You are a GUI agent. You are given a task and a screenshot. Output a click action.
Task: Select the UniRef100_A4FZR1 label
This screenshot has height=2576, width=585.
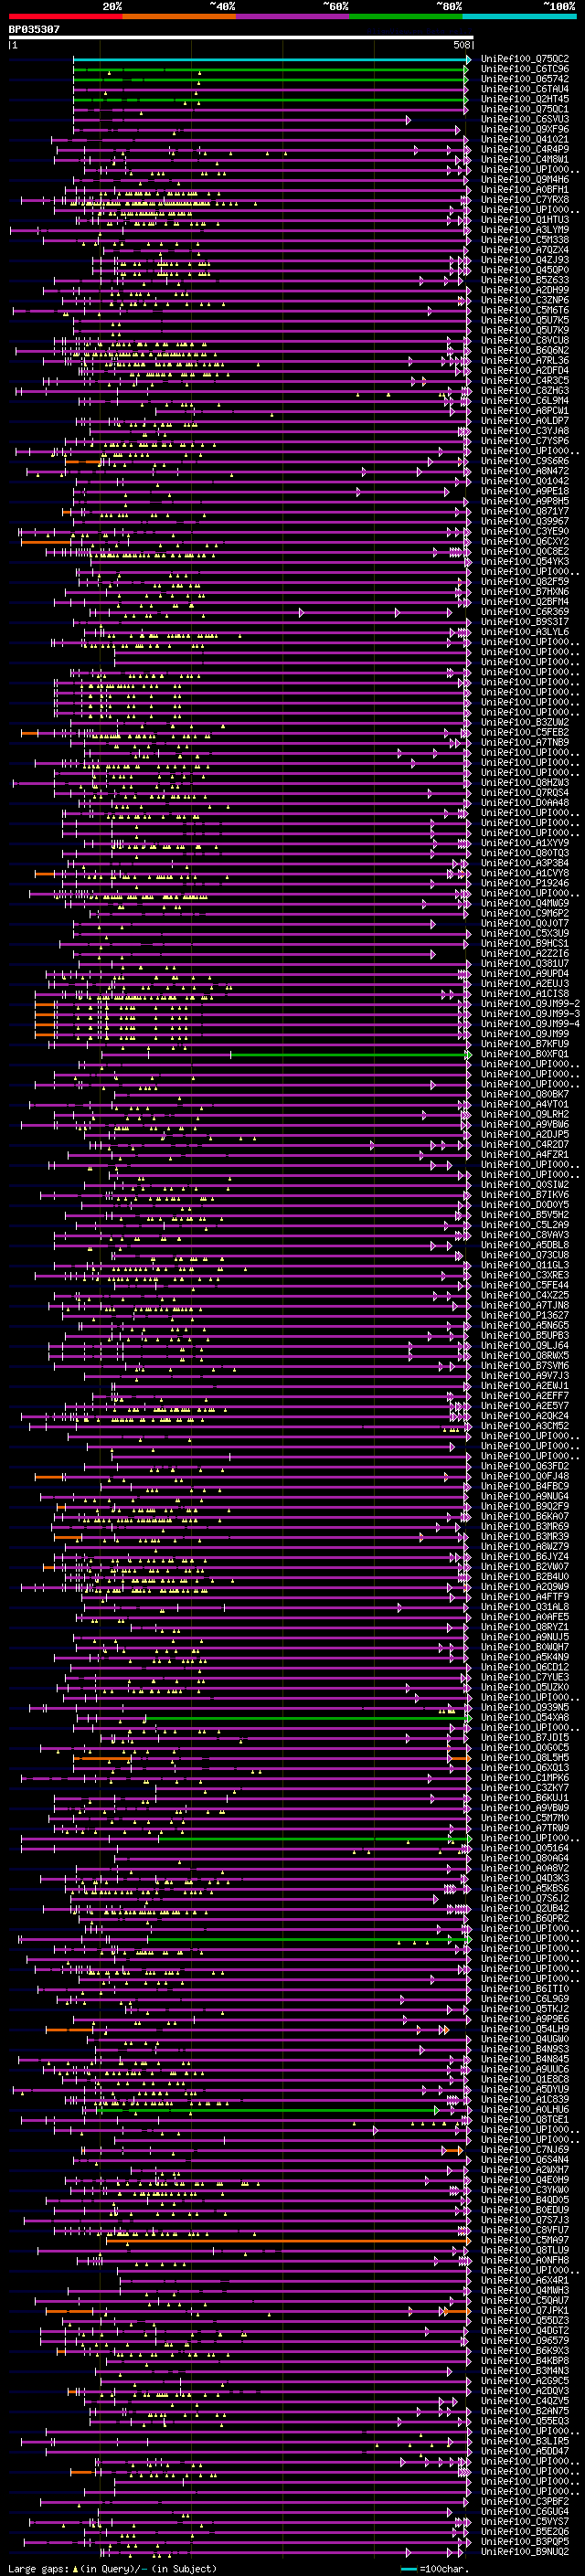coord(525,1155)
